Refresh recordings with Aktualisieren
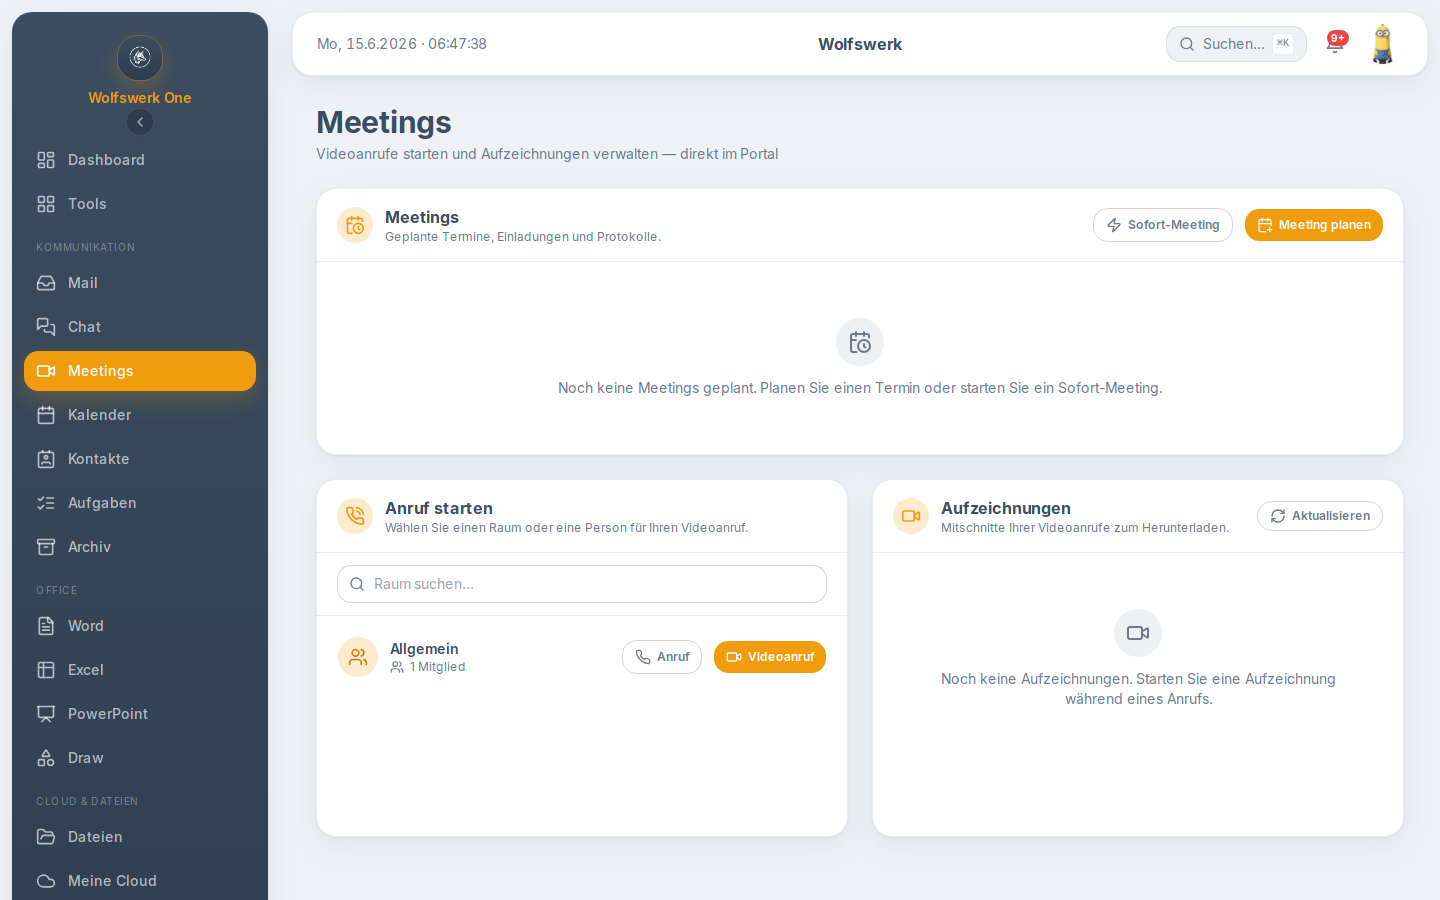This screenshot has width=1440, height=900. click(1320, 516)
